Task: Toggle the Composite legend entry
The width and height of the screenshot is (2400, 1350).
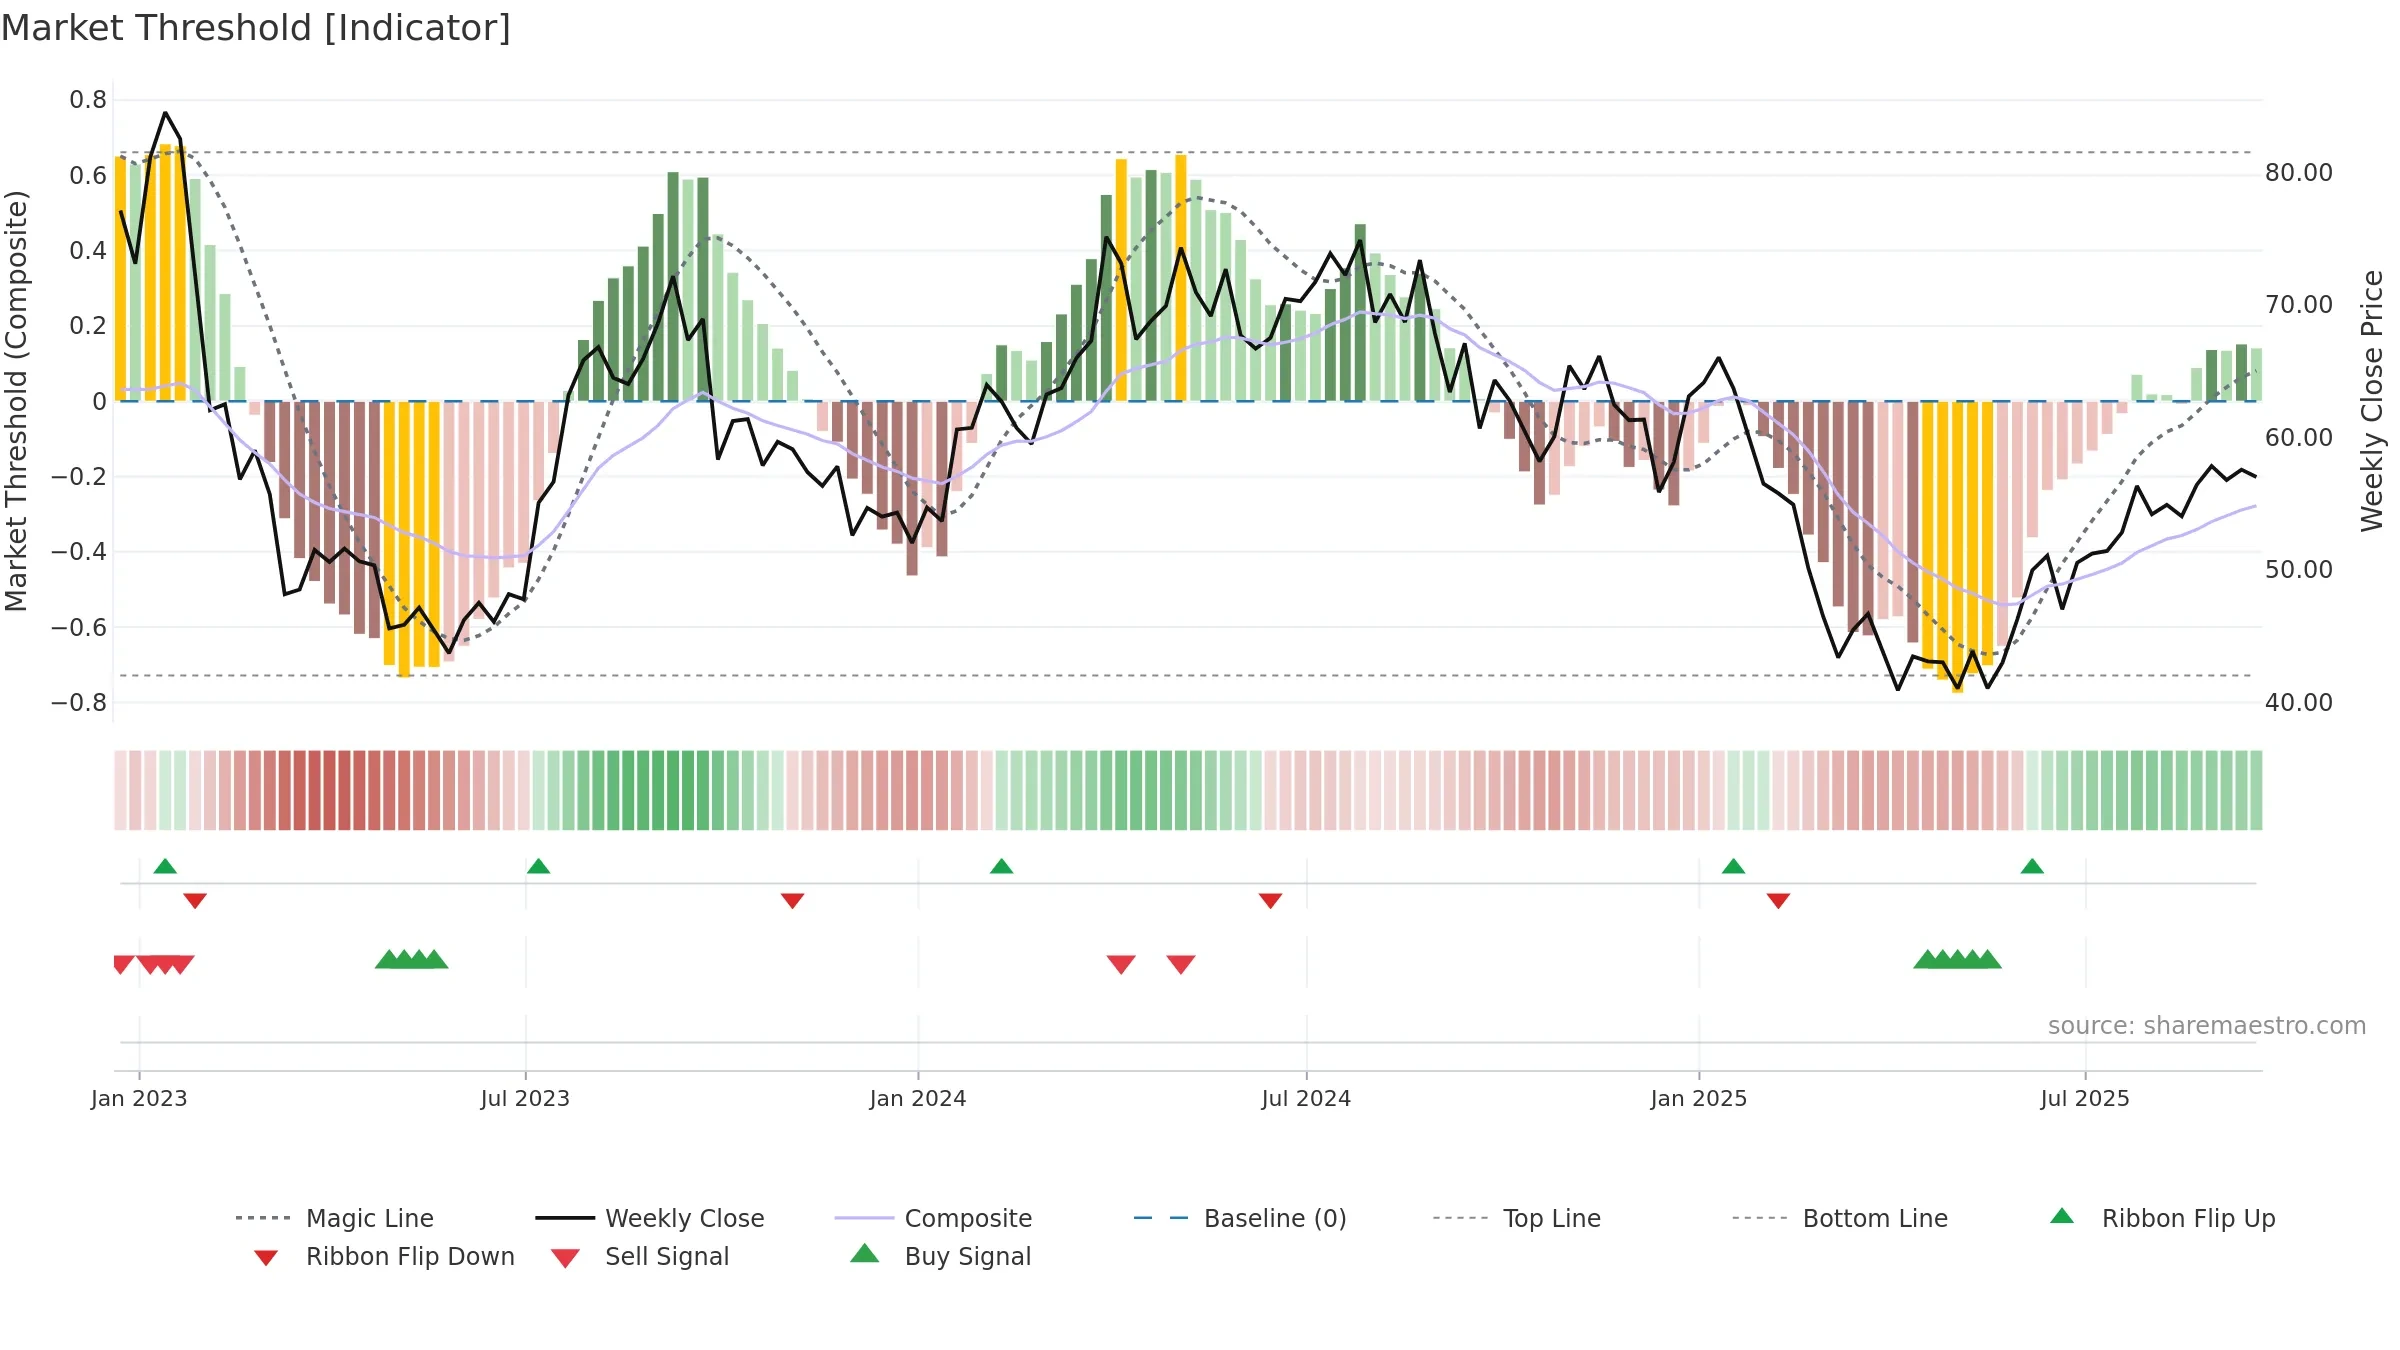Action: (x=933, y=1218)
